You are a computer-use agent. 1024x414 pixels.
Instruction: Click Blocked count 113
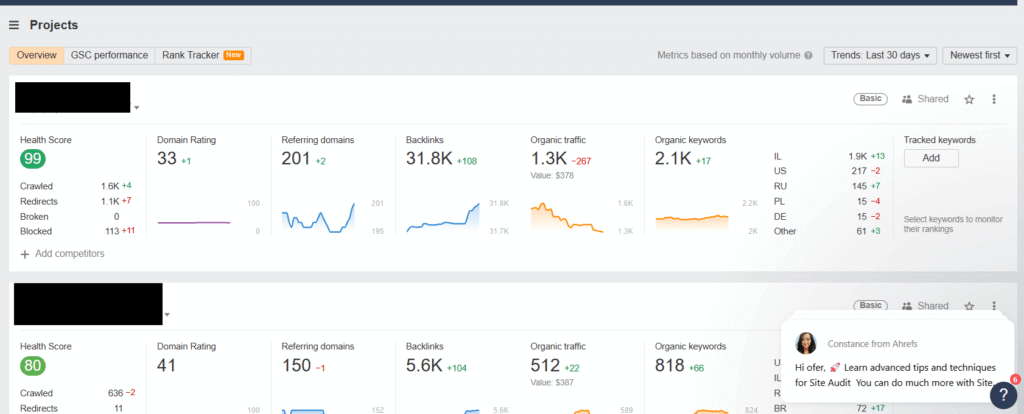(x=112, y=231)
